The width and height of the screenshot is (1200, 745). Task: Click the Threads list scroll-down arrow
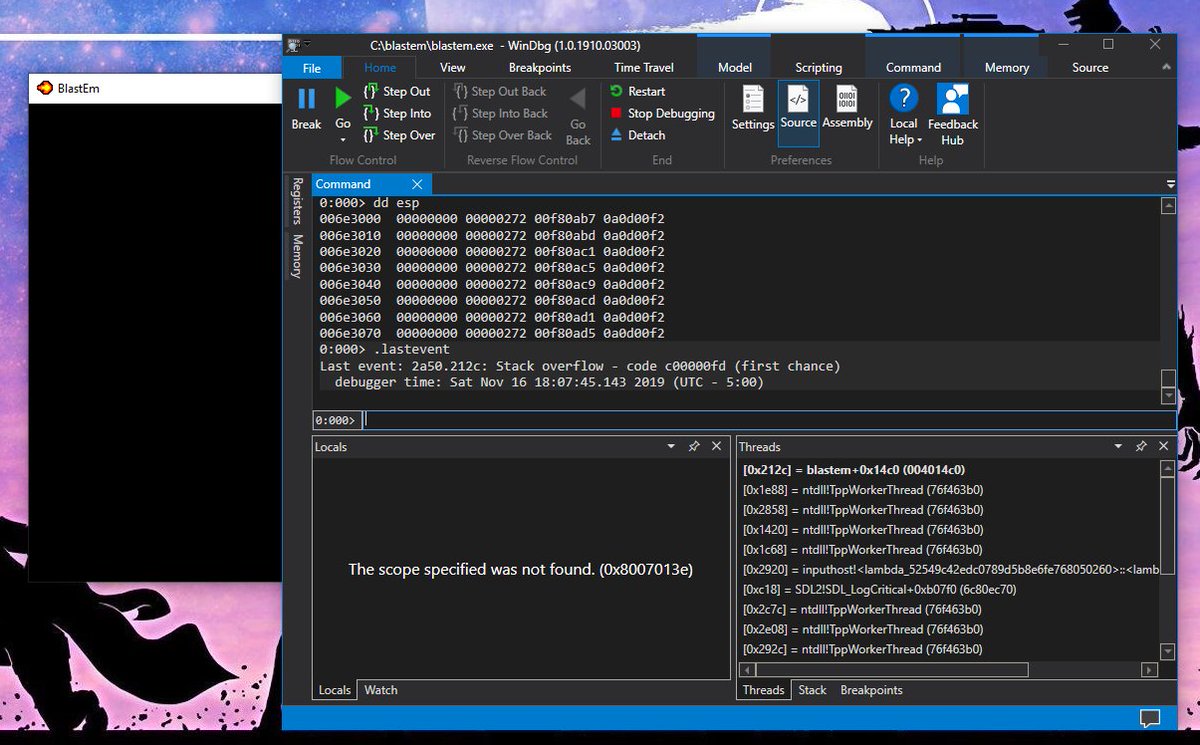coord(1167,651)
